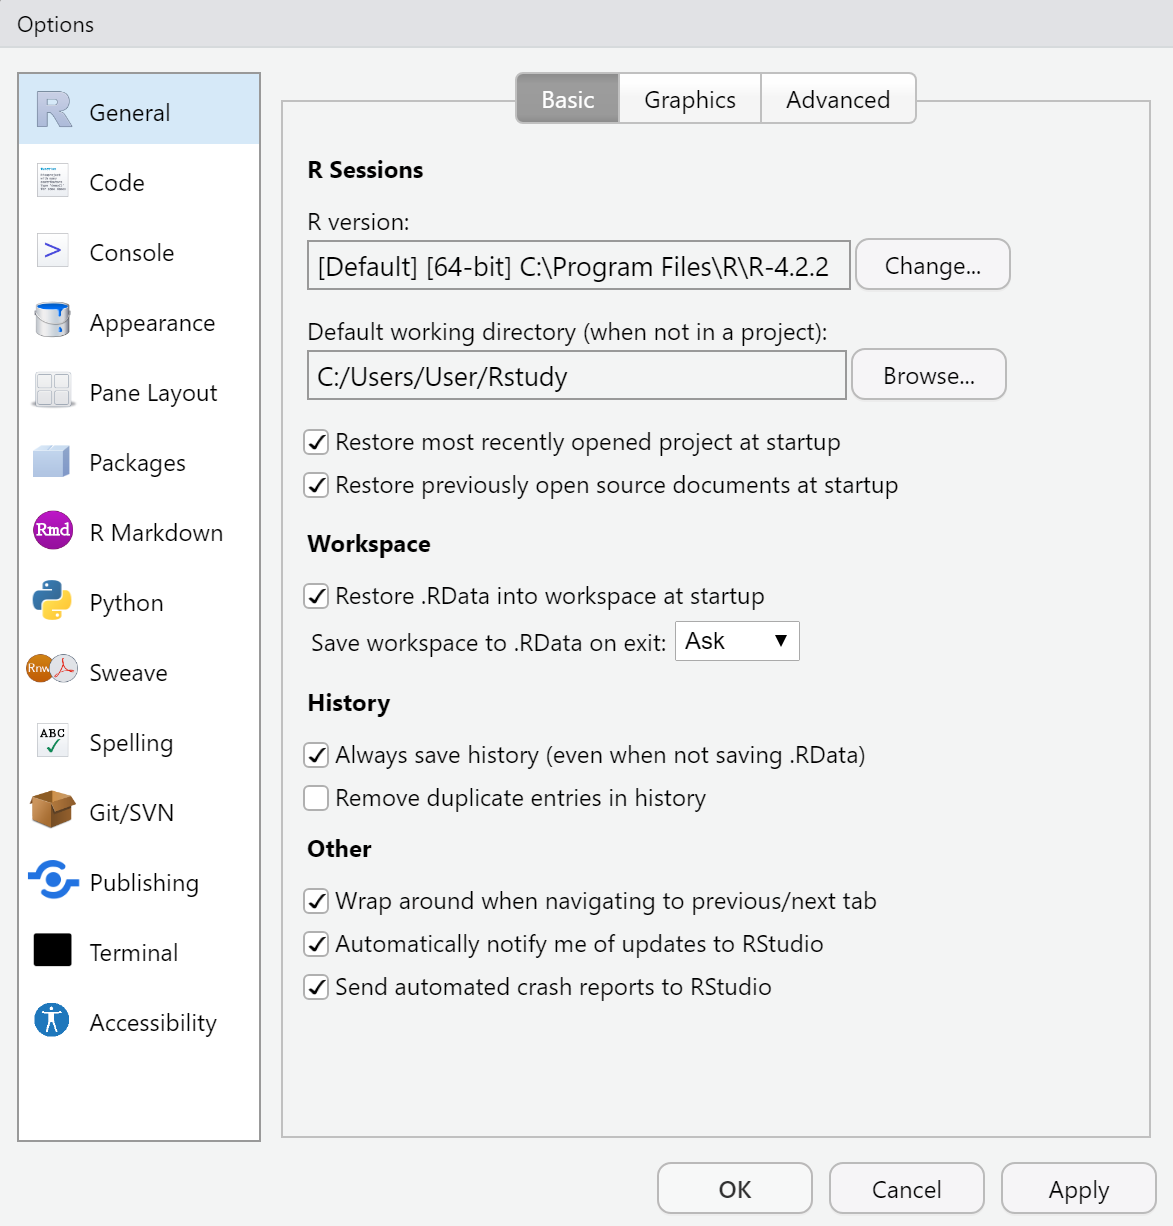Switch to the Basic tab

pyautogui.click(x=568, y=99)
